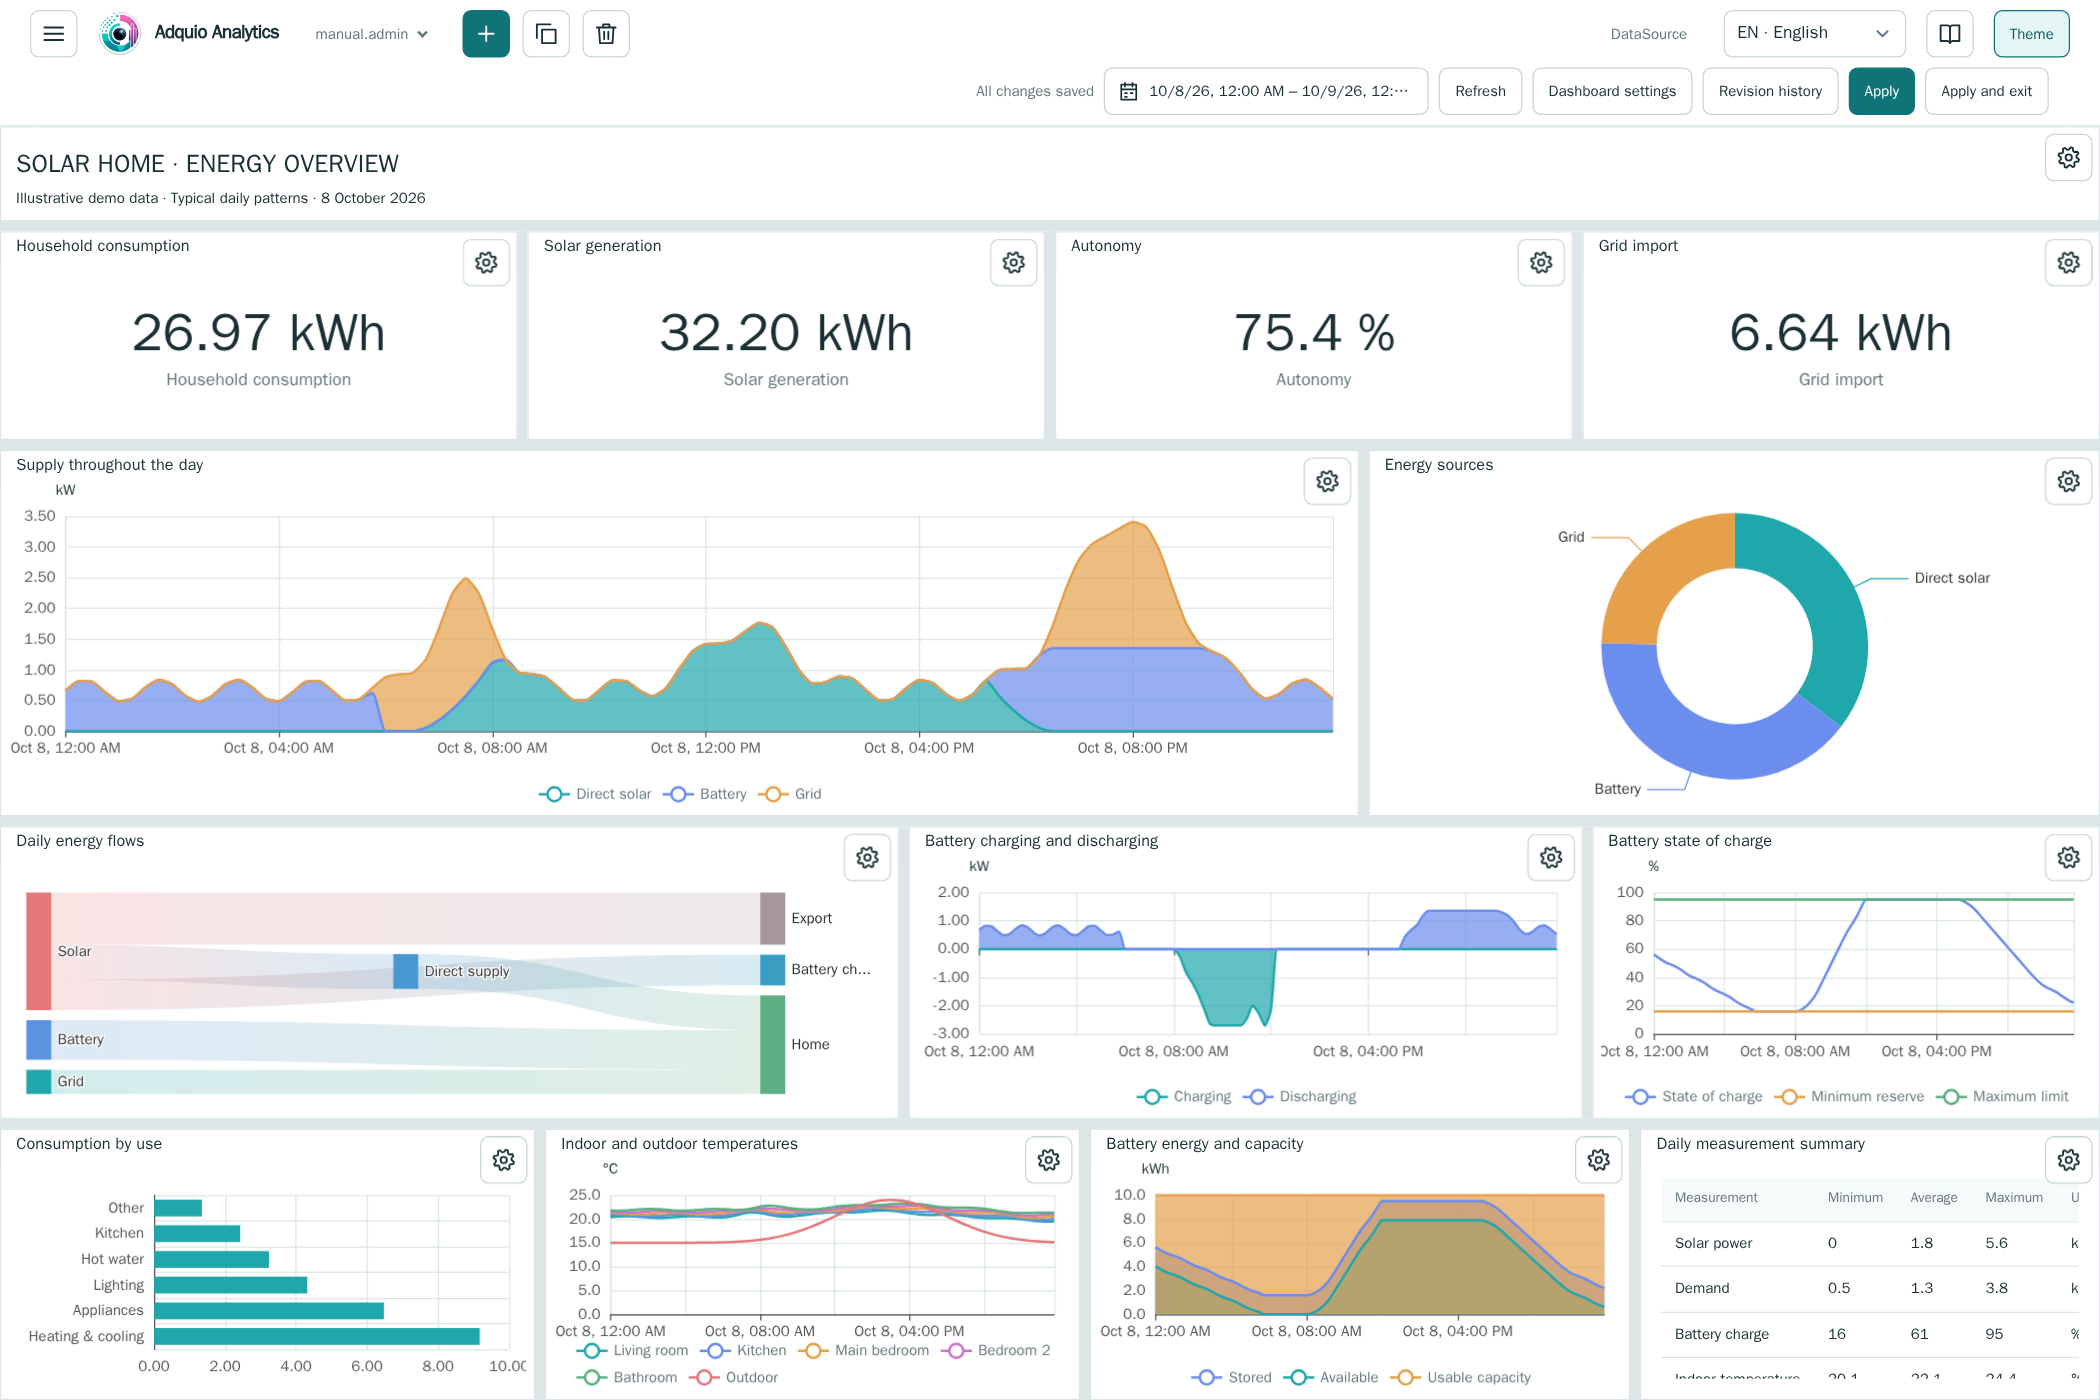Image resolution: width=2100 pixels, height=1400 pixels.
Task: Open Dashboard settings
Action: [1612, 91]
